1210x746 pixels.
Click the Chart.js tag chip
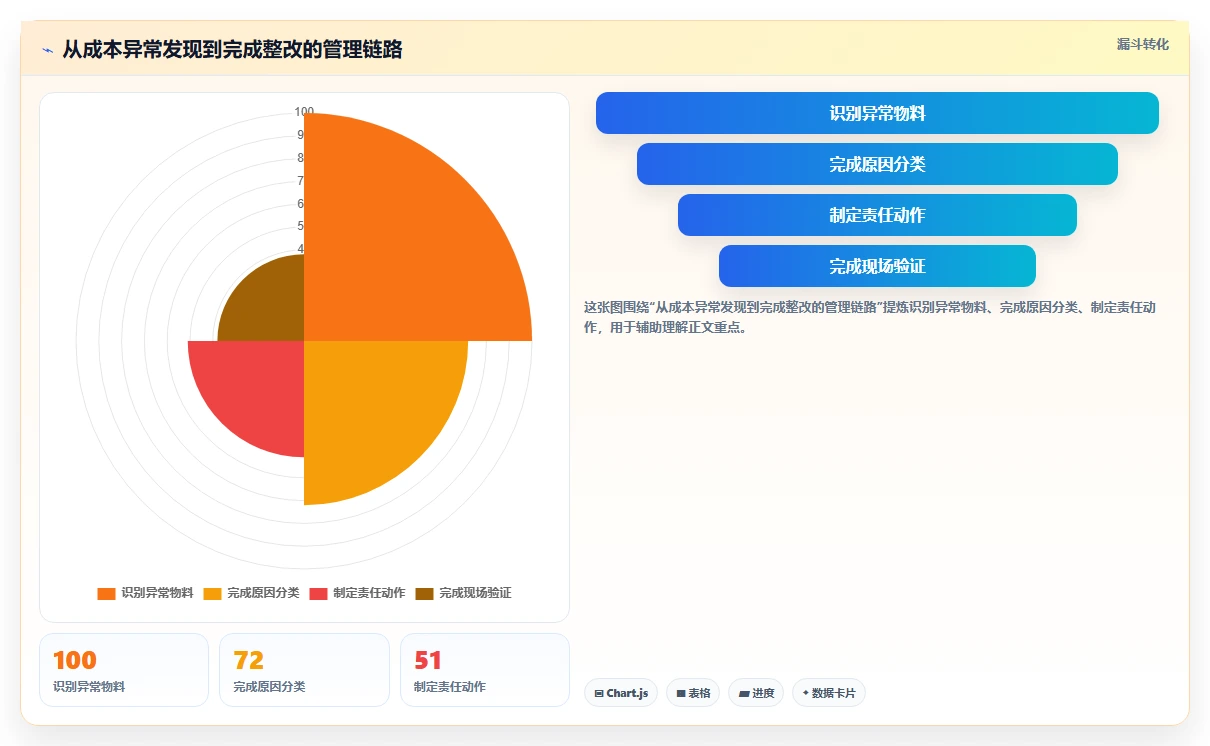[x=621, y=693]
